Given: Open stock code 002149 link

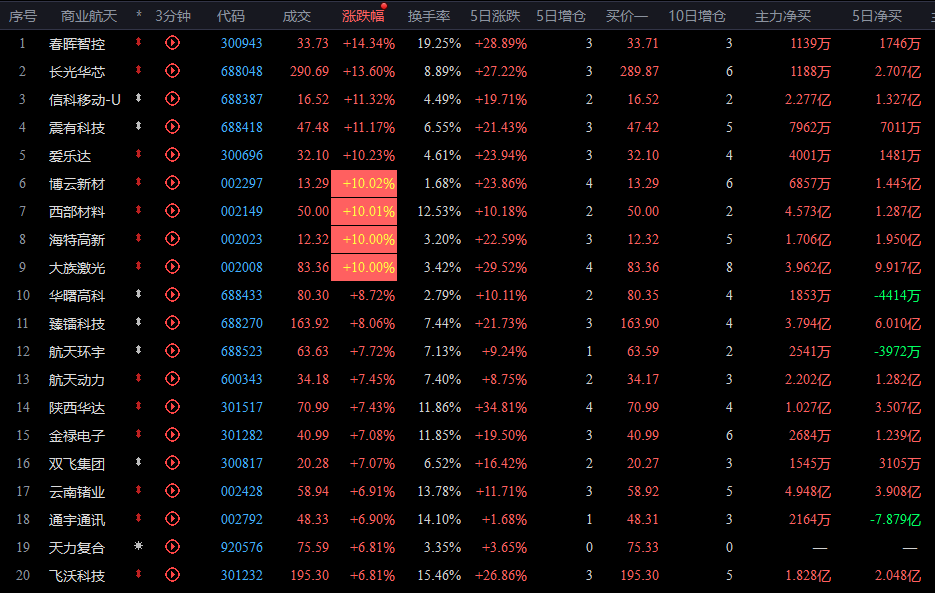Looking at the screenshot, I should 241,212.
